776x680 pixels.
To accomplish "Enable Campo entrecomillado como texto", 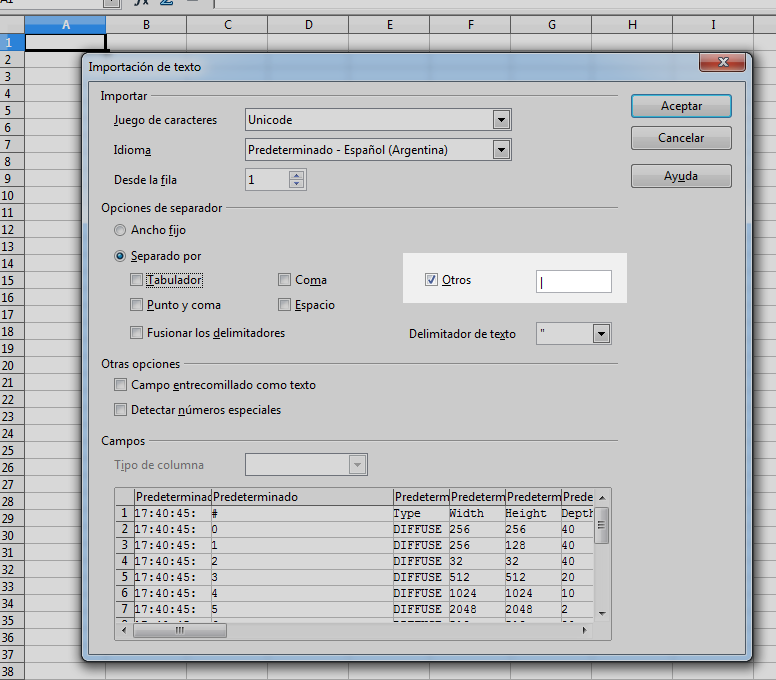I will click(120, 385).
